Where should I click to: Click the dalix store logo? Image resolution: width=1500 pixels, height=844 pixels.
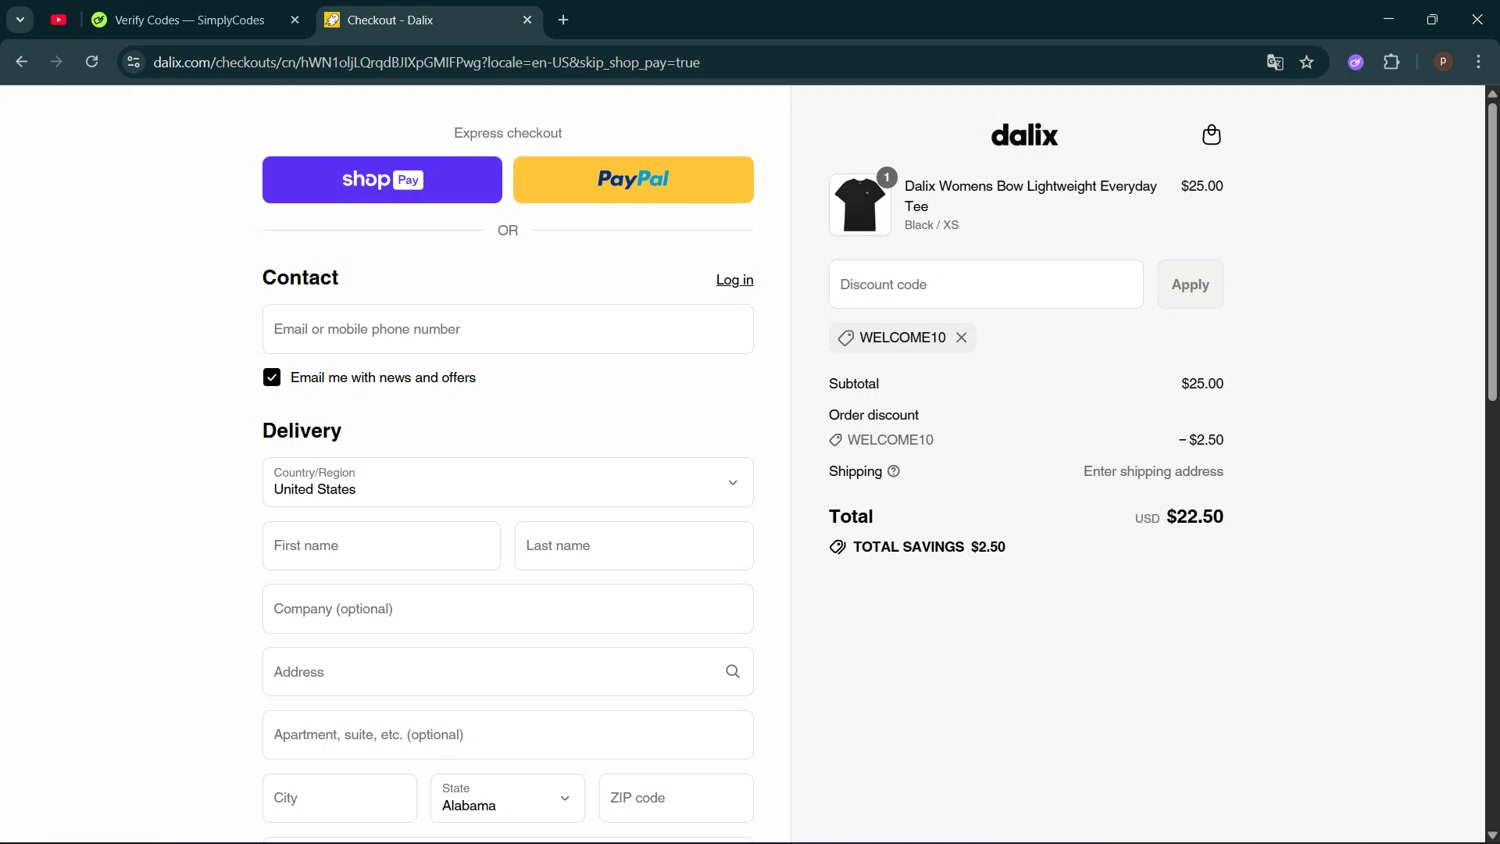click(x=1024, y=135)
